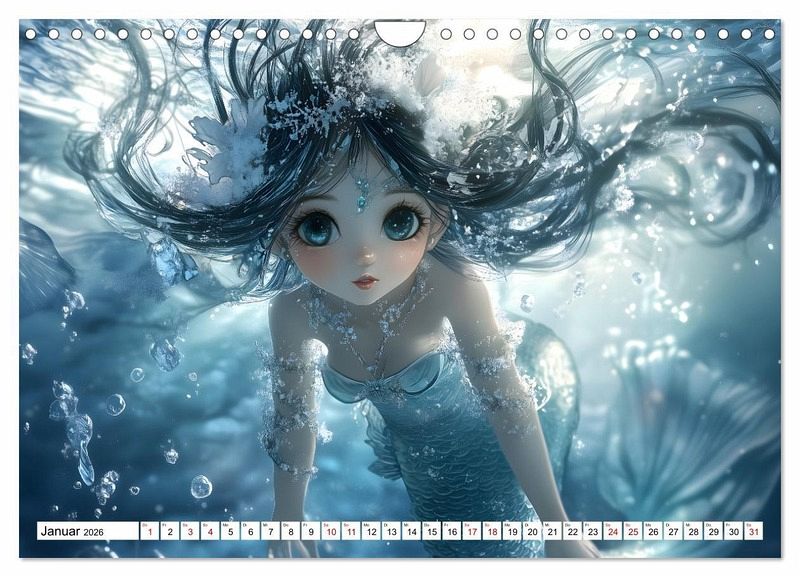The width and height of the screenshot is (800, 577).
Task: Select day 21 in the date row
Action: click(x=552, y=532)
